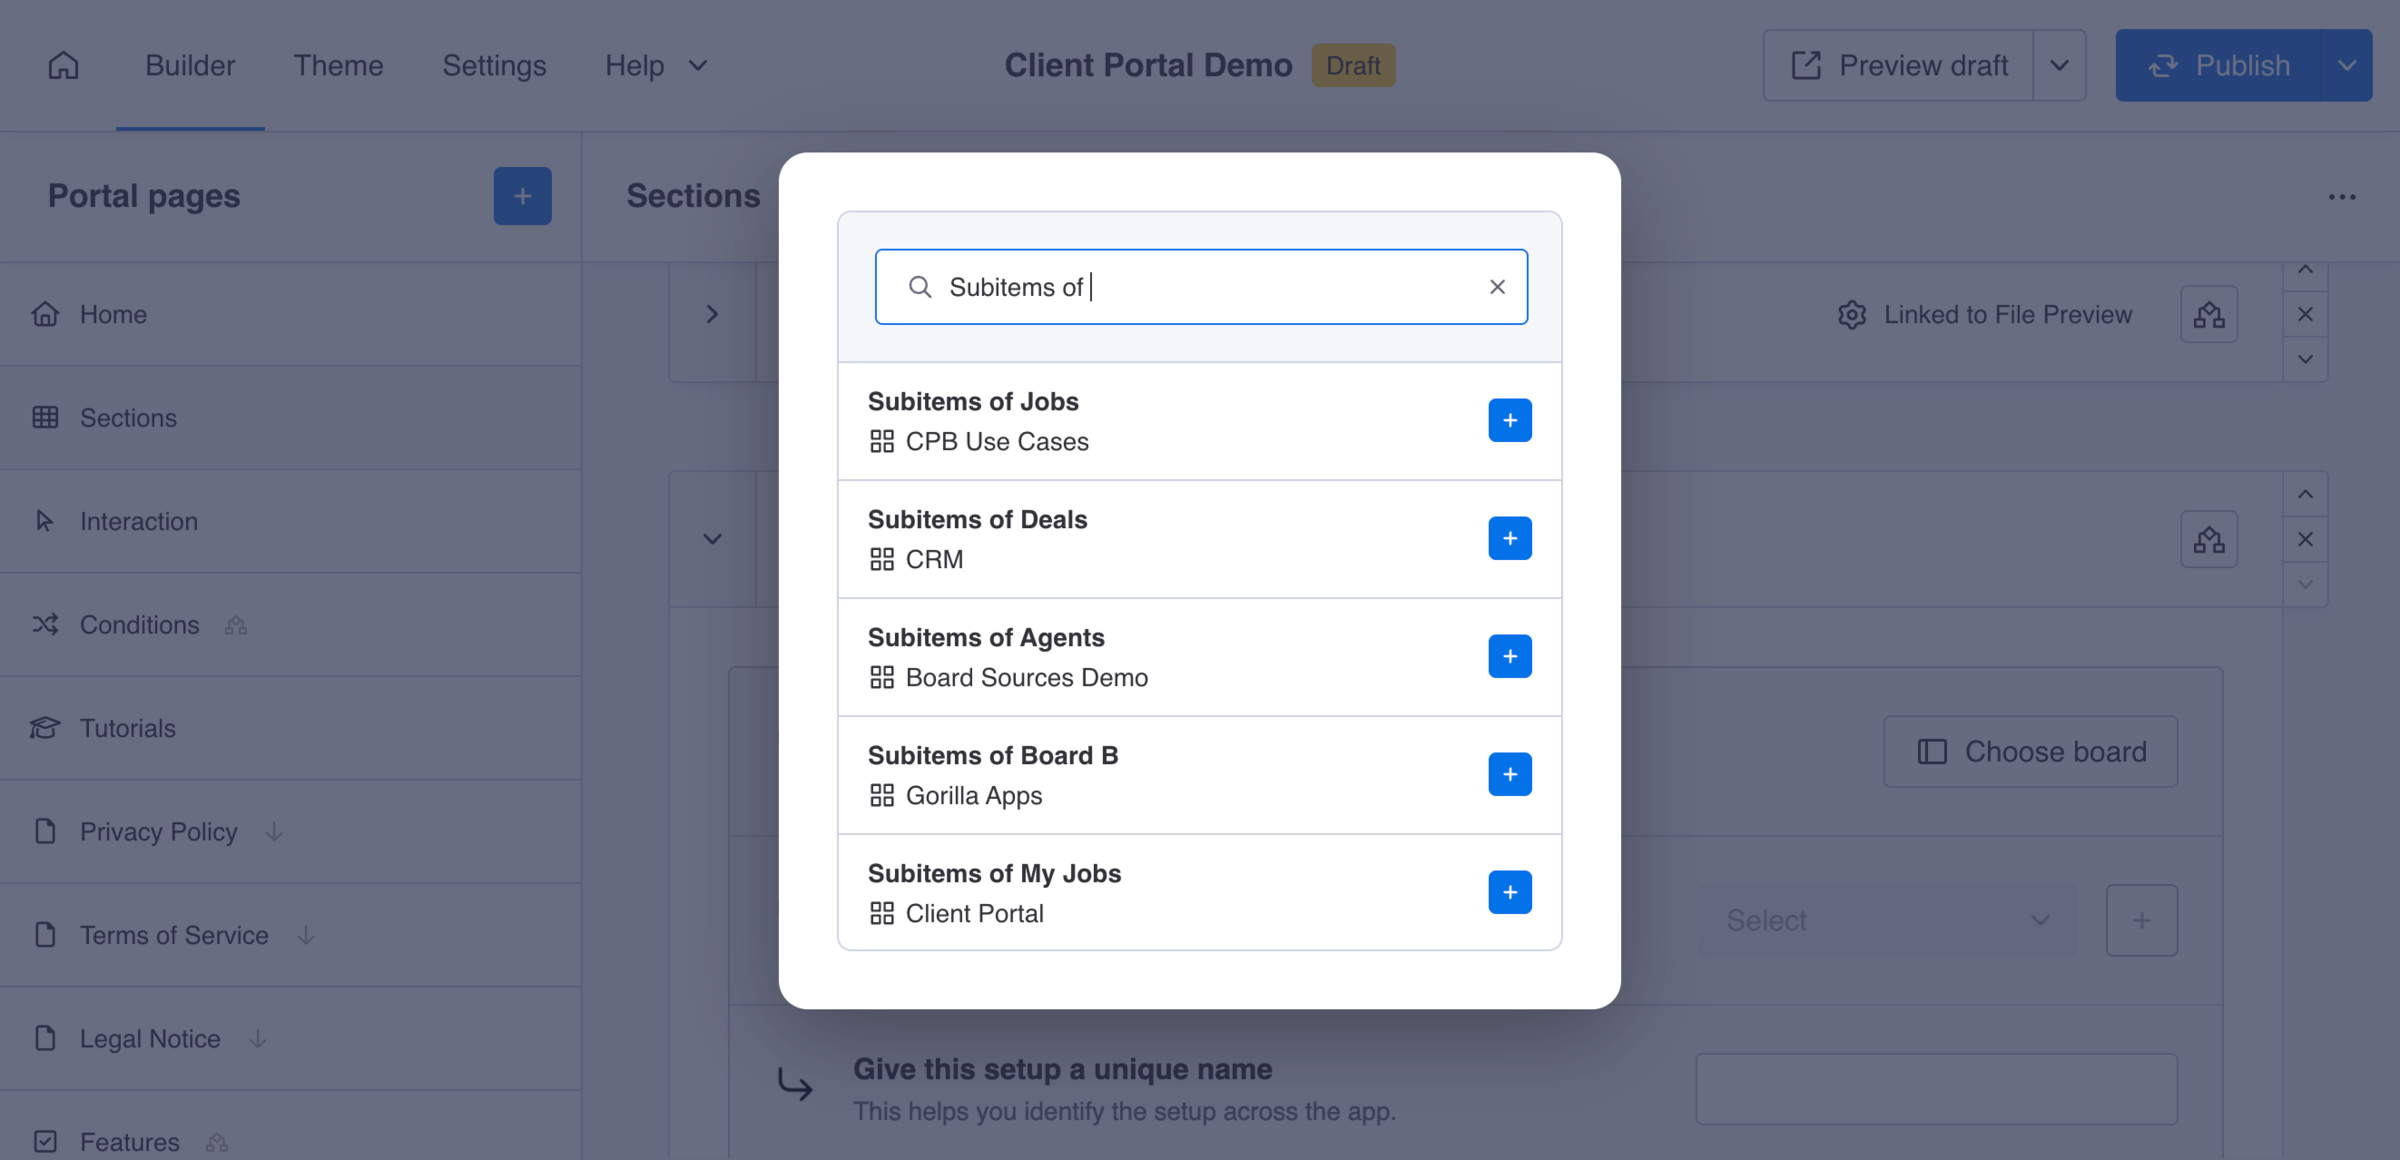Image resolution: width=2400 pixels, height=1160 pixels.
Task: Add Subitems of Jobs board
Action: pos(1509,420)
